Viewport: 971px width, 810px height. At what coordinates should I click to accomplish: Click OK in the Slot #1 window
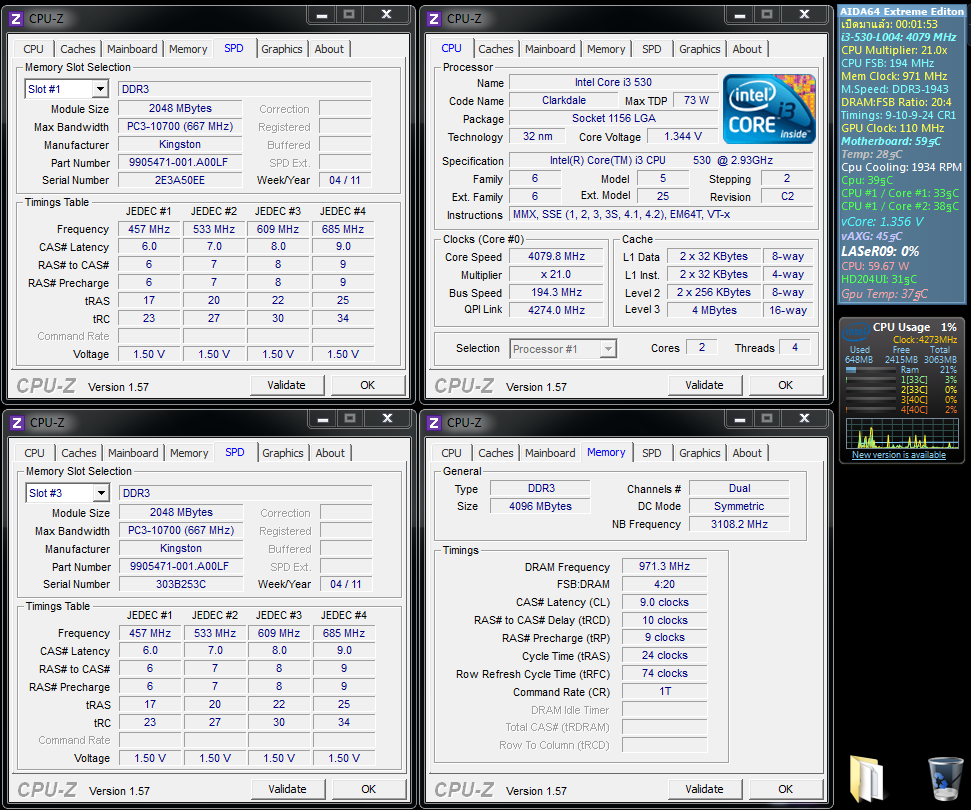[x=368, y=385]
